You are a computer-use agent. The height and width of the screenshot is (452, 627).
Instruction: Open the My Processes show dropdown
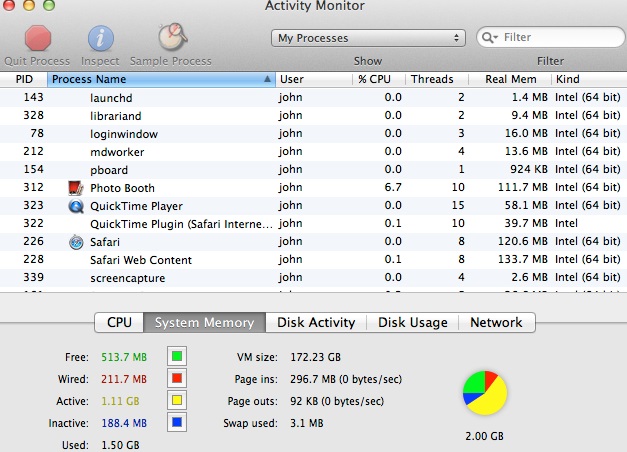coord(368,38)
